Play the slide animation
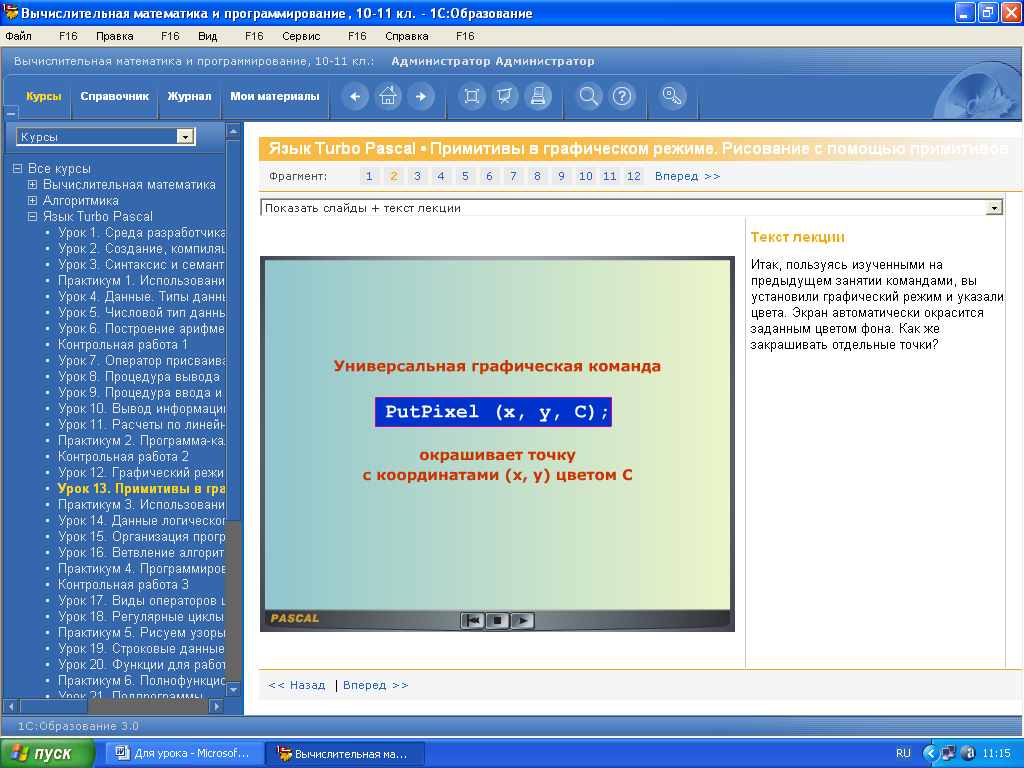 point(522,620)
